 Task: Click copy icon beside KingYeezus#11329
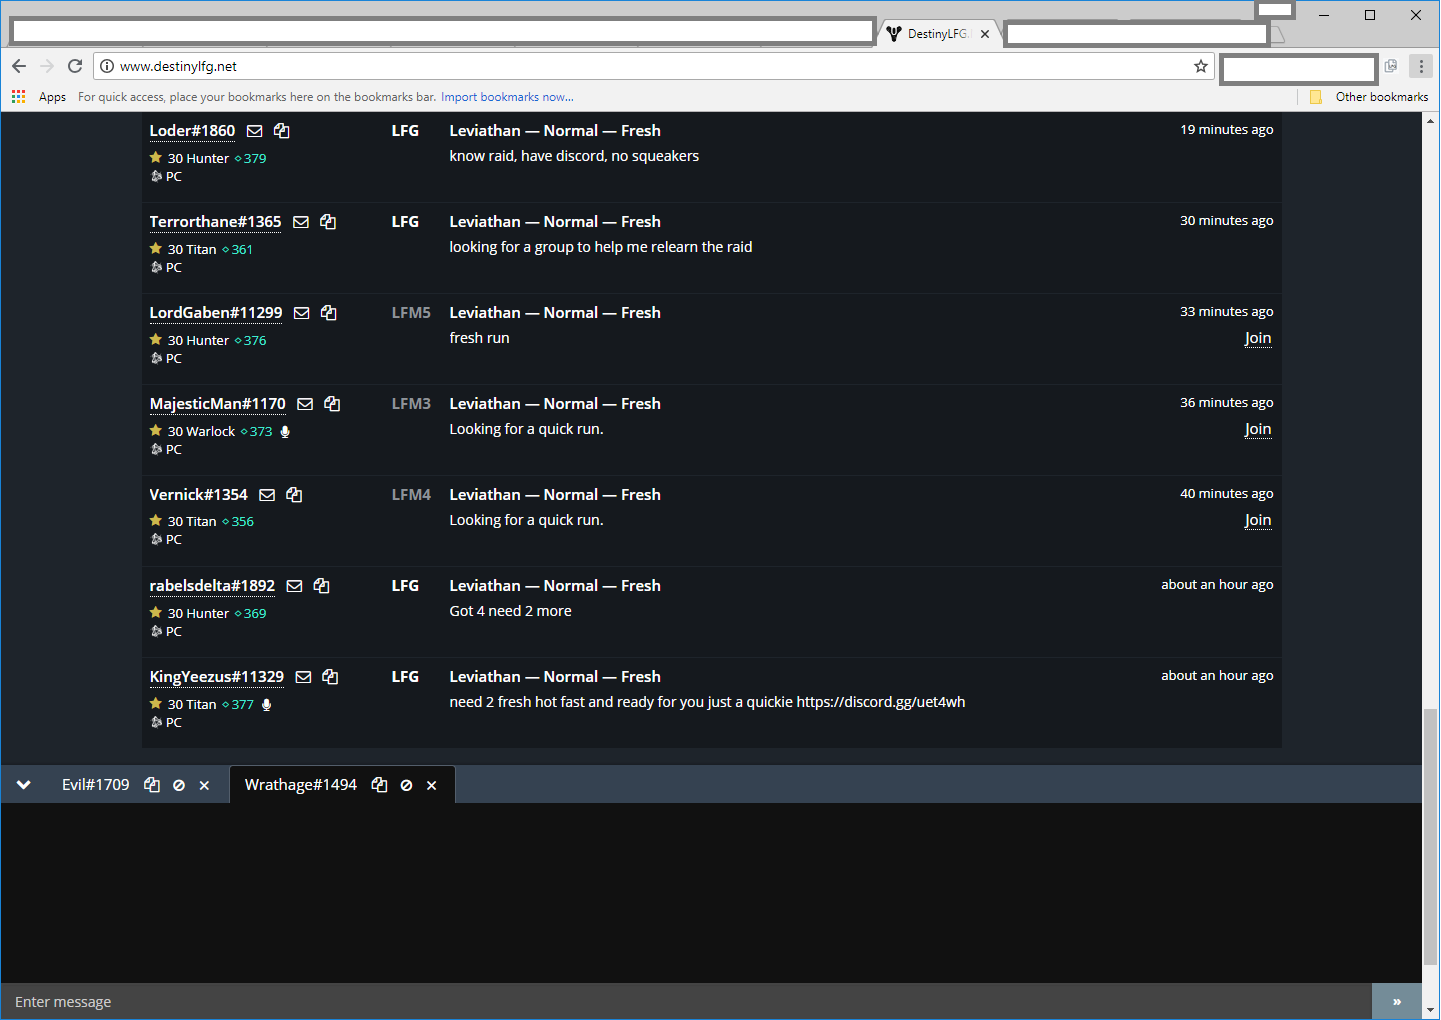(330, 677)
